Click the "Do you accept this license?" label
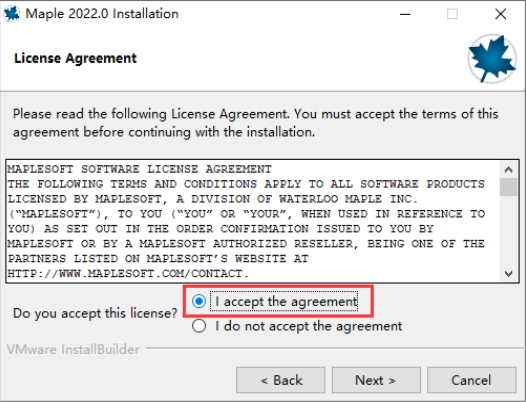This screenshot has width=526, height=402. coord(95,313)
